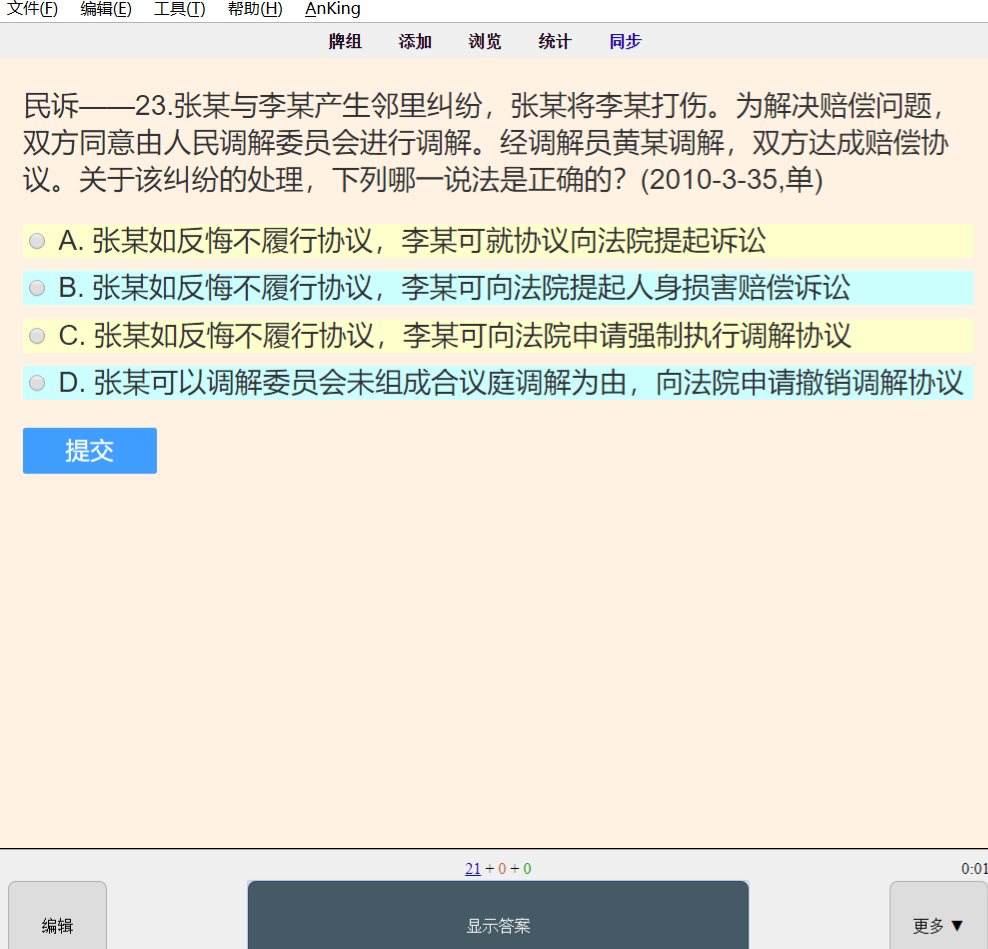This screenshot has height=949, width=988.
Task: Click option D text about 撤销调解协议
Action: [511, 383]
